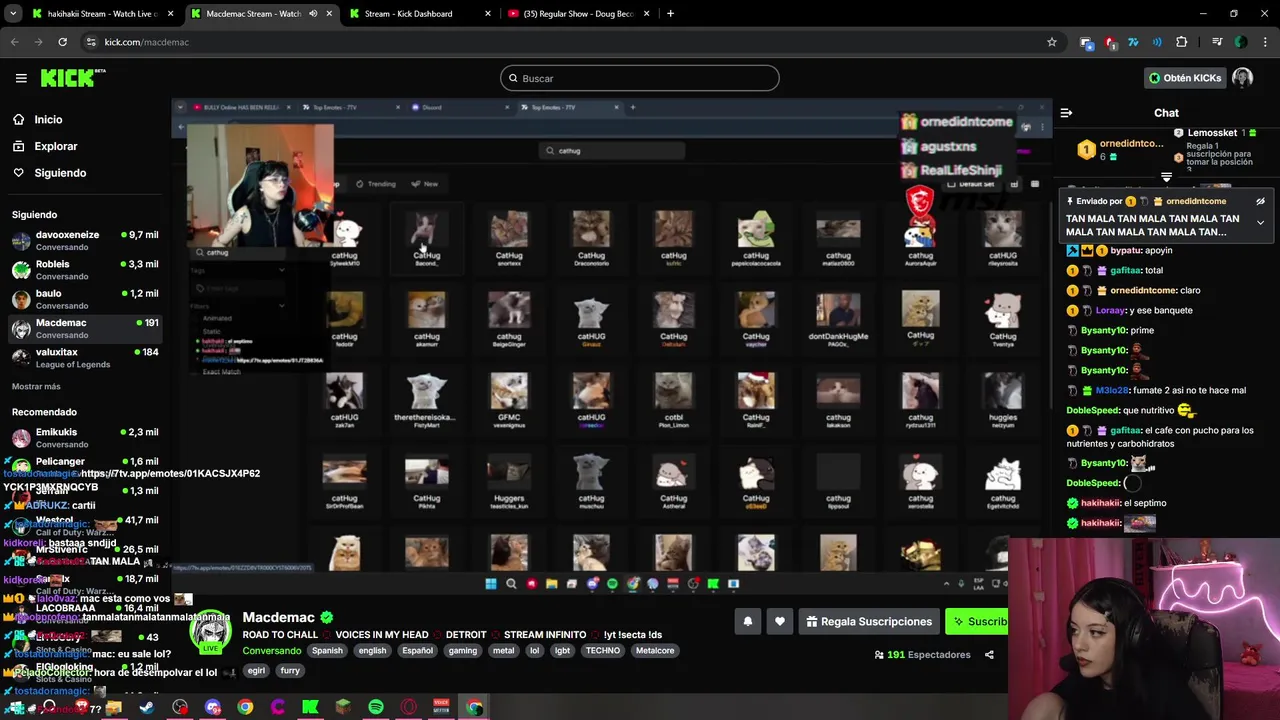Open Opera from the taskbar
This screenshot has height=720, width=1280.
point(409,708)
